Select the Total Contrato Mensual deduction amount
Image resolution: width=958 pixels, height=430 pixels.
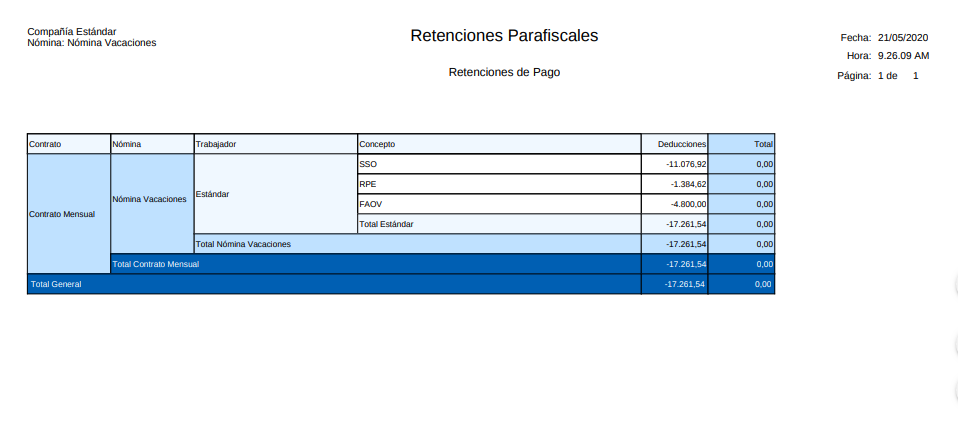tap(675, 264)
